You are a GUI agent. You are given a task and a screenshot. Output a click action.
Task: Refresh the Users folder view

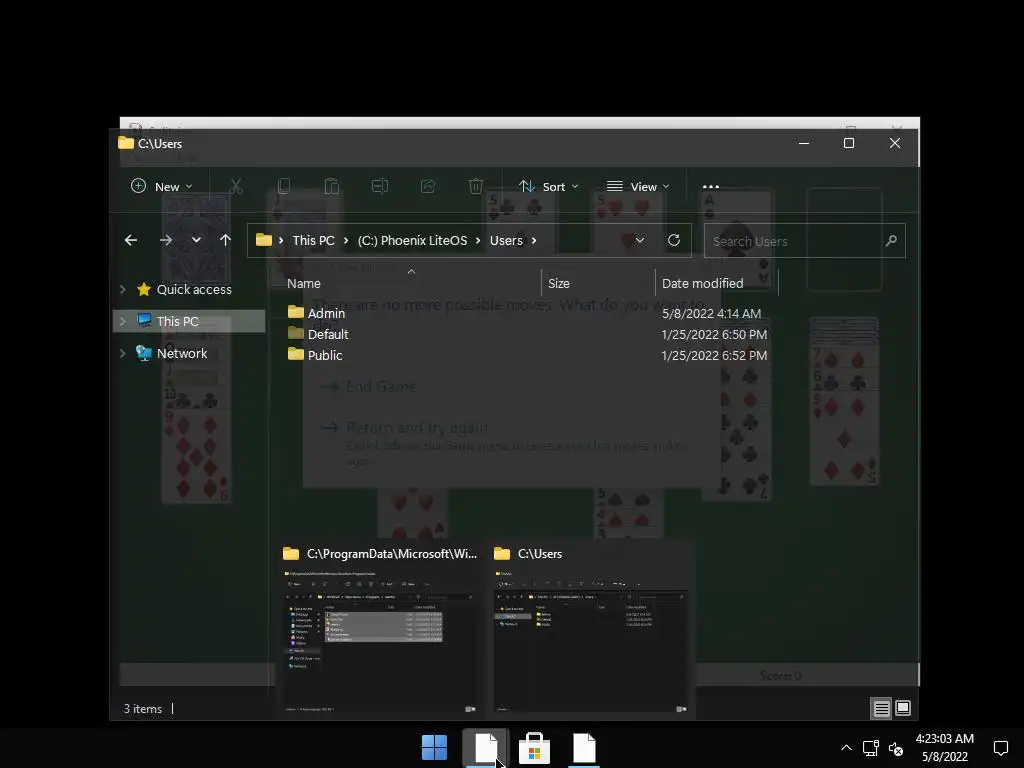[674, 240]
